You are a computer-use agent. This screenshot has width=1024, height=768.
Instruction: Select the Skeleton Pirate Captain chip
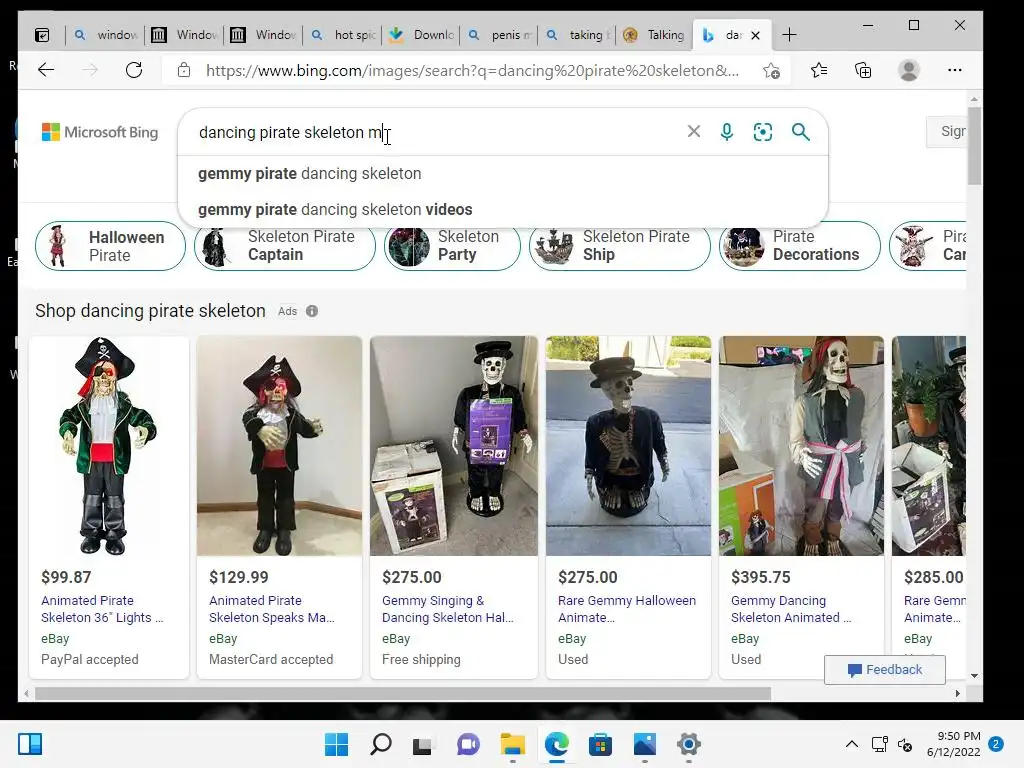[x=285, y=246]
